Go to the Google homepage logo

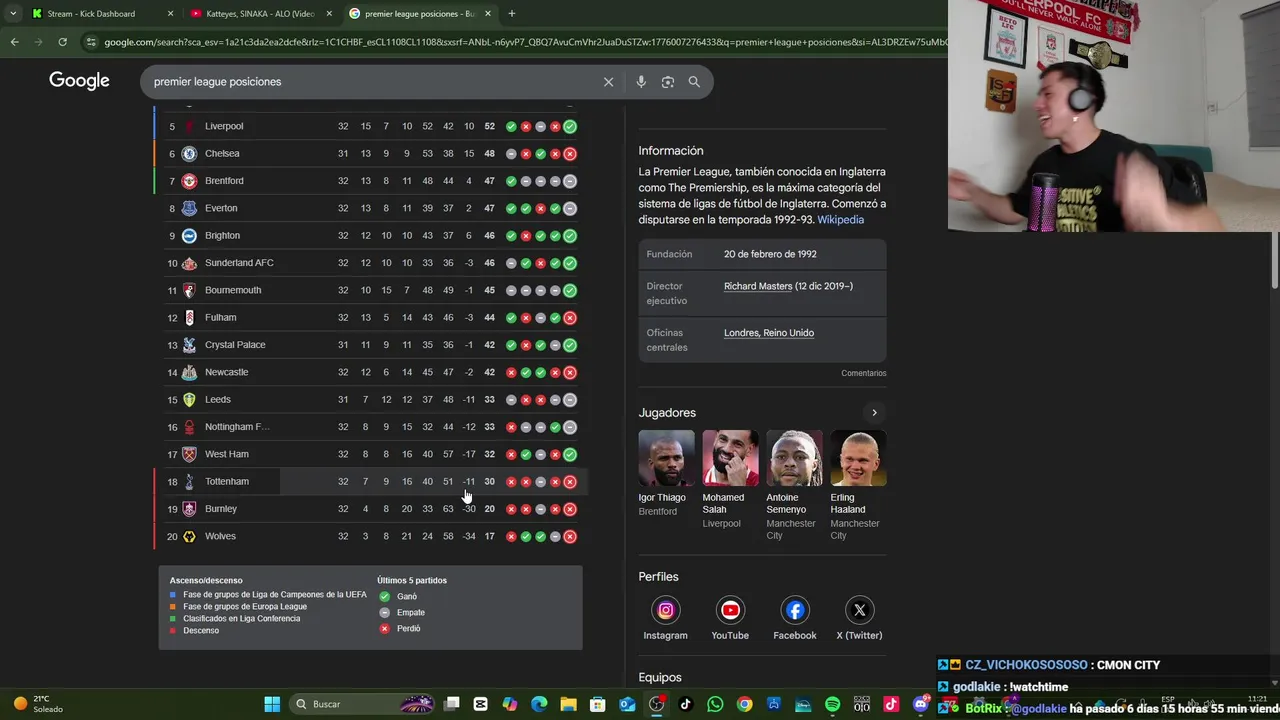(x=79, y=81)
